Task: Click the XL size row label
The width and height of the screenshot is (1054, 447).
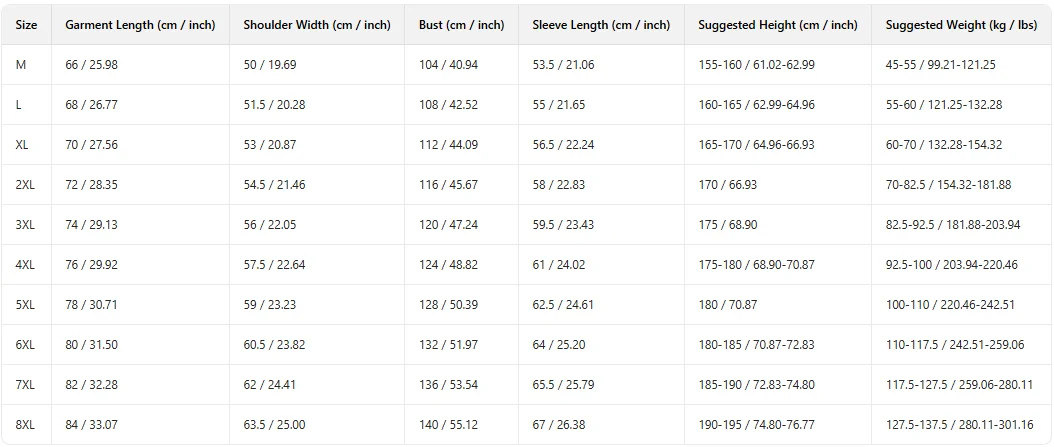Action: pos(22,145)
